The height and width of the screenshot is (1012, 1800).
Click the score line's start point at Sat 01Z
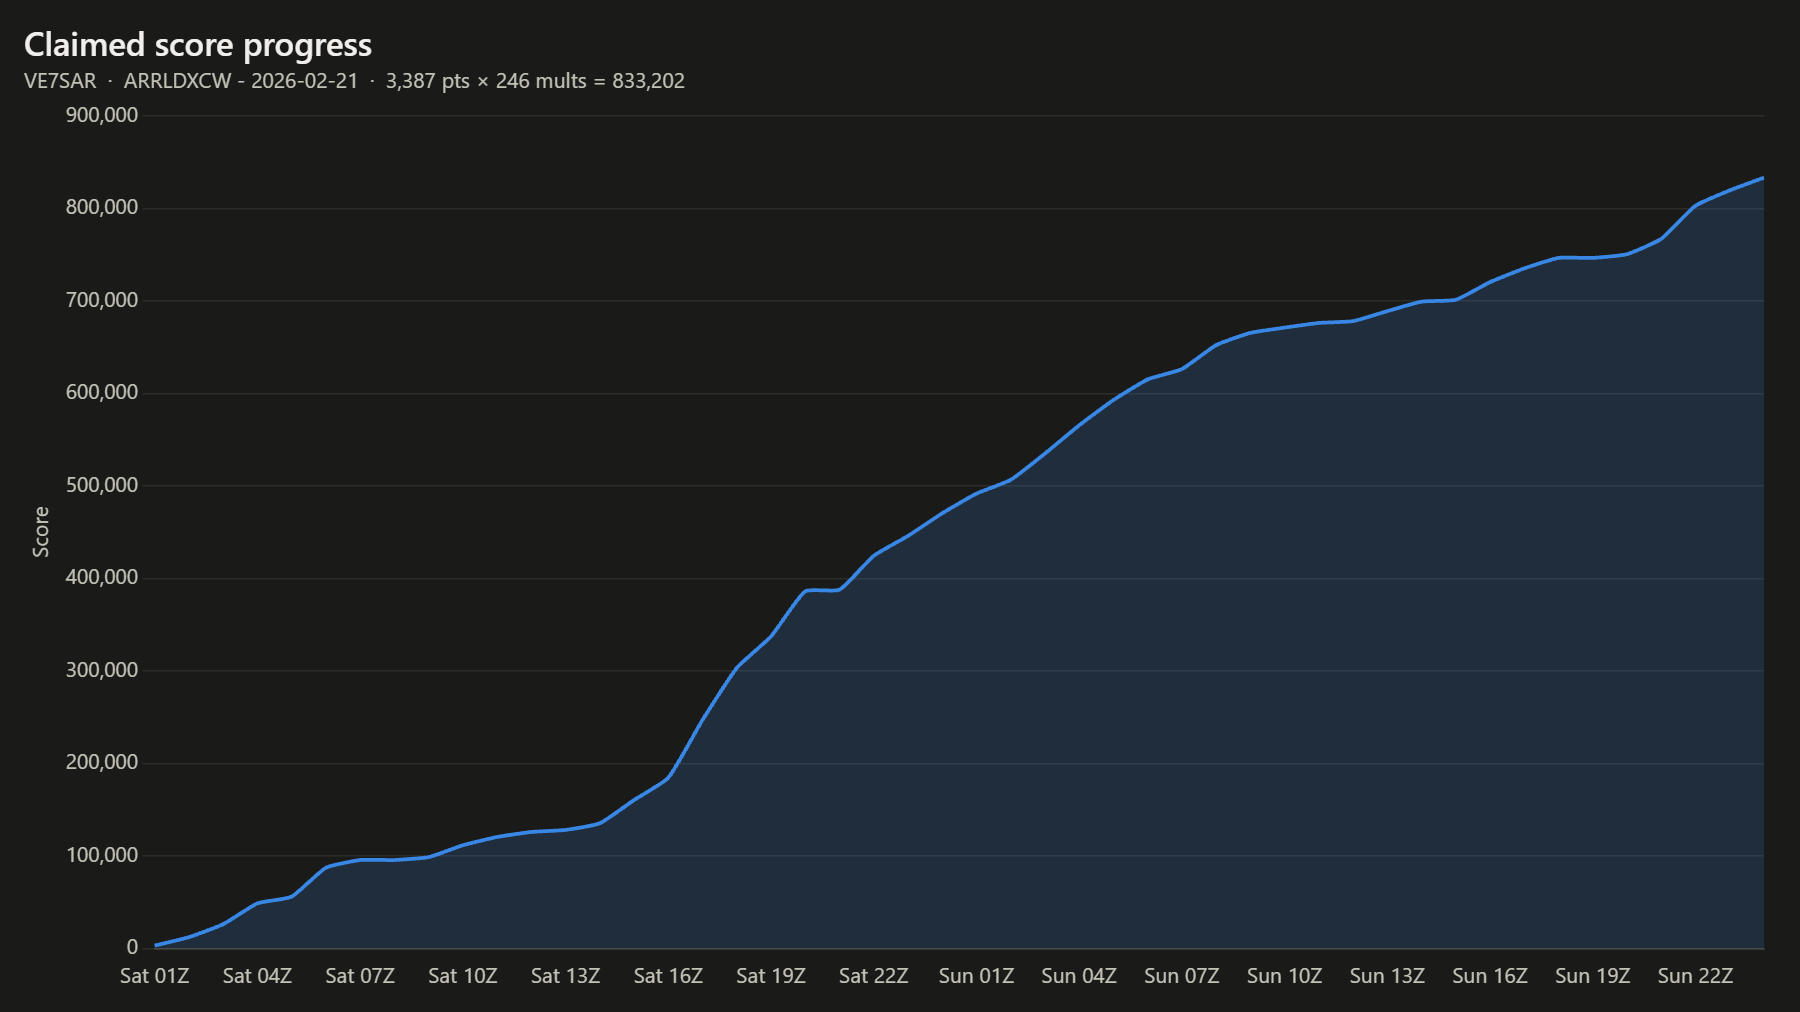point(156,945)
